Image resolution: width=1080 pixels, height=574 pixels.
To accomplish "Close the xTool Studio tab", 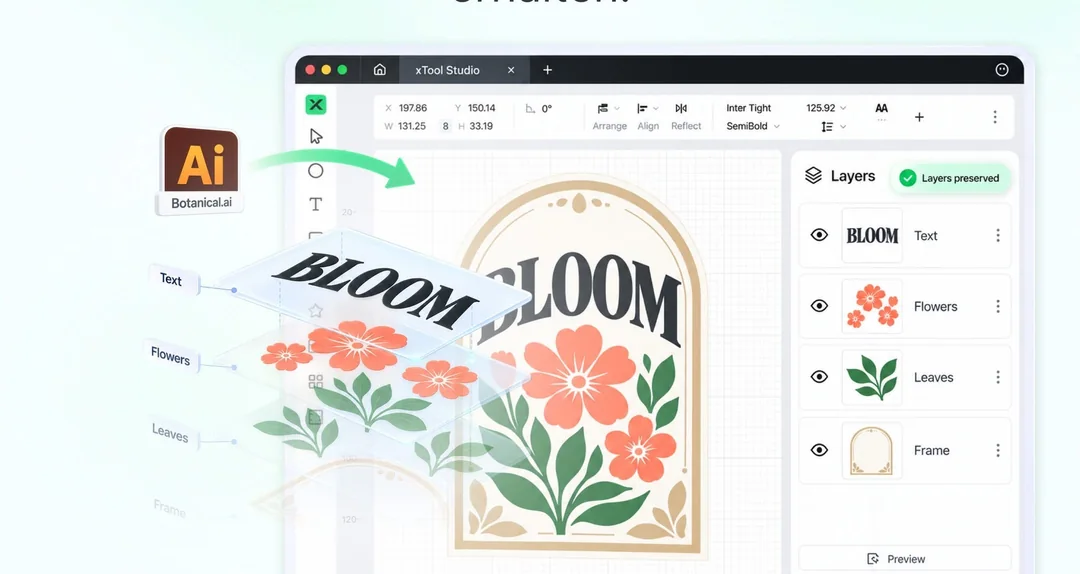I will click(511, 70).
